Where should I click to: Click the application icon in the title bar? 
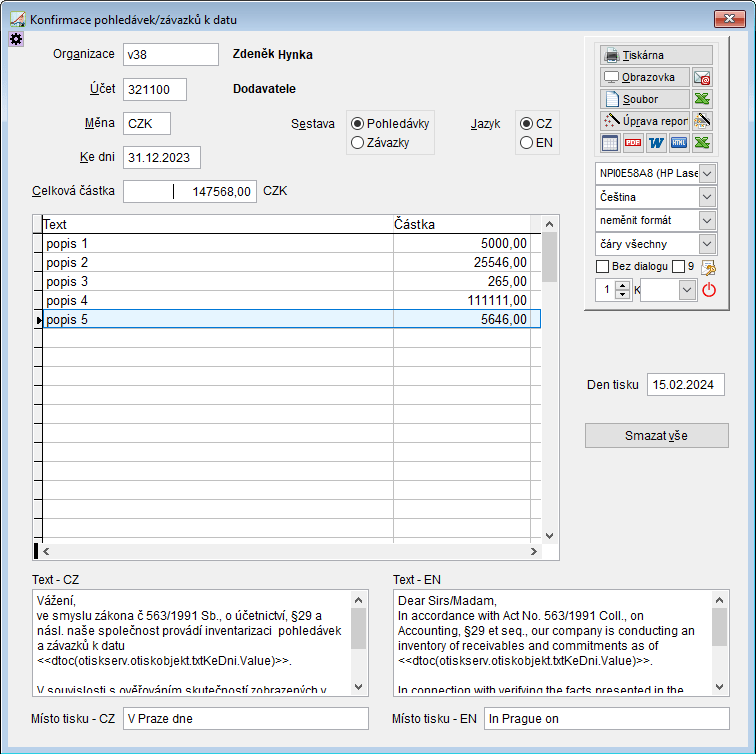(x=18, y=19)
